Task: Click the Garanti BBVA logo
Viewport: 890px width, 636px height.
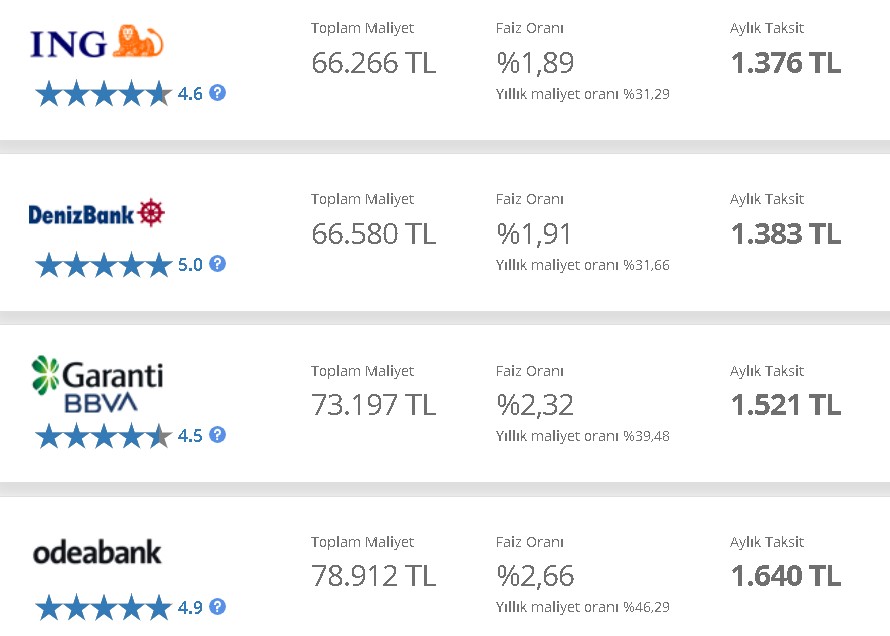Action: coord(98,384)
